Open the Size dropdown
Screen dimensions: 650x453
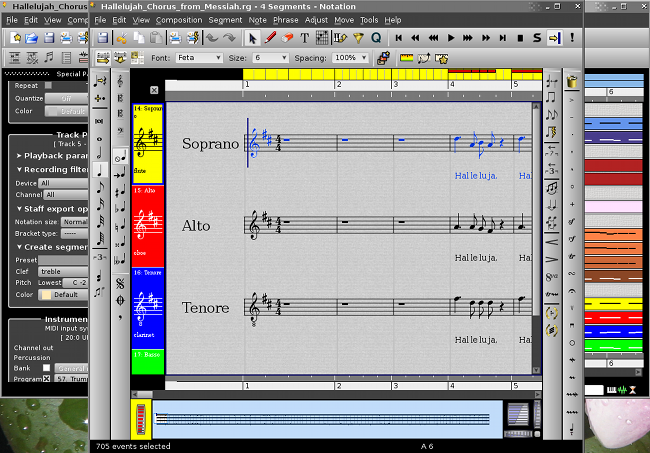coord(271,58)
